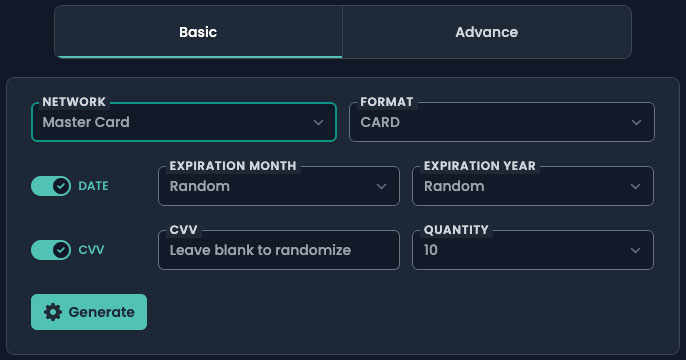Open the Format dropdown showing CARD

pos(502,122)
